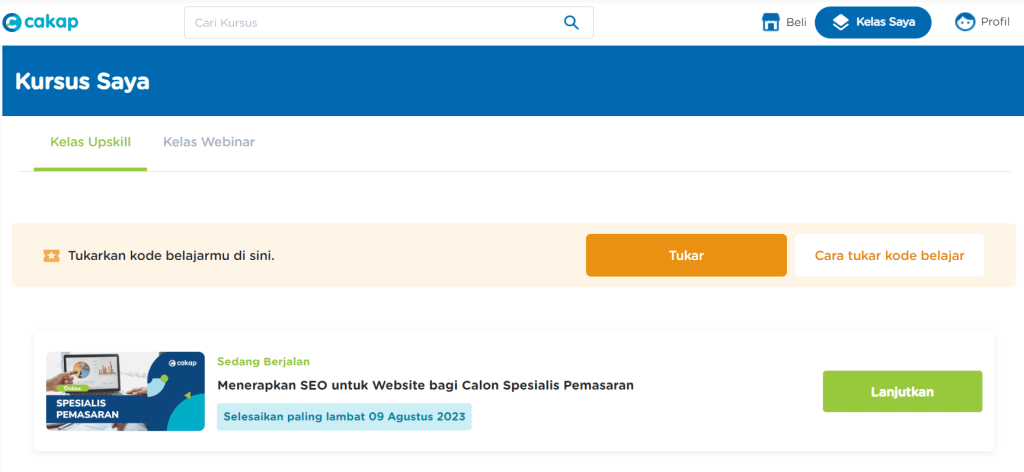Click the voucher ticket icon
Image resolution: width=1024 pixels, height=472 pixels.
point(52,256)
